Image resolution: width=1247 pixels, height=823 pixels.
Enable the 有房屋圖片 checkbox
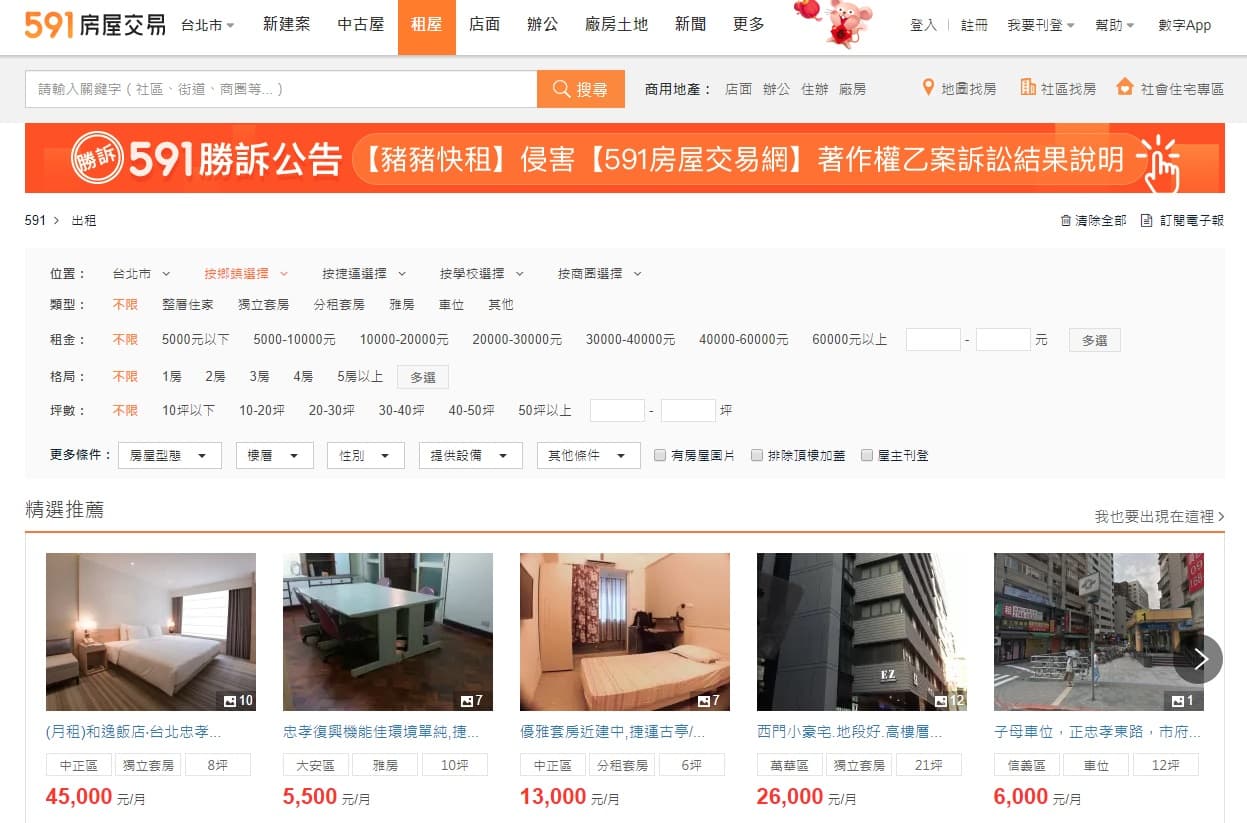pyautogui.click(x=660, y=455)
